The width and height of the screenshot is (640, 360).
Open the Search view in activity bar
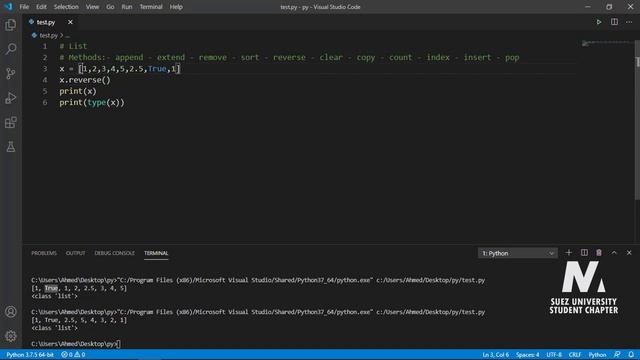(x=11, y=49)
